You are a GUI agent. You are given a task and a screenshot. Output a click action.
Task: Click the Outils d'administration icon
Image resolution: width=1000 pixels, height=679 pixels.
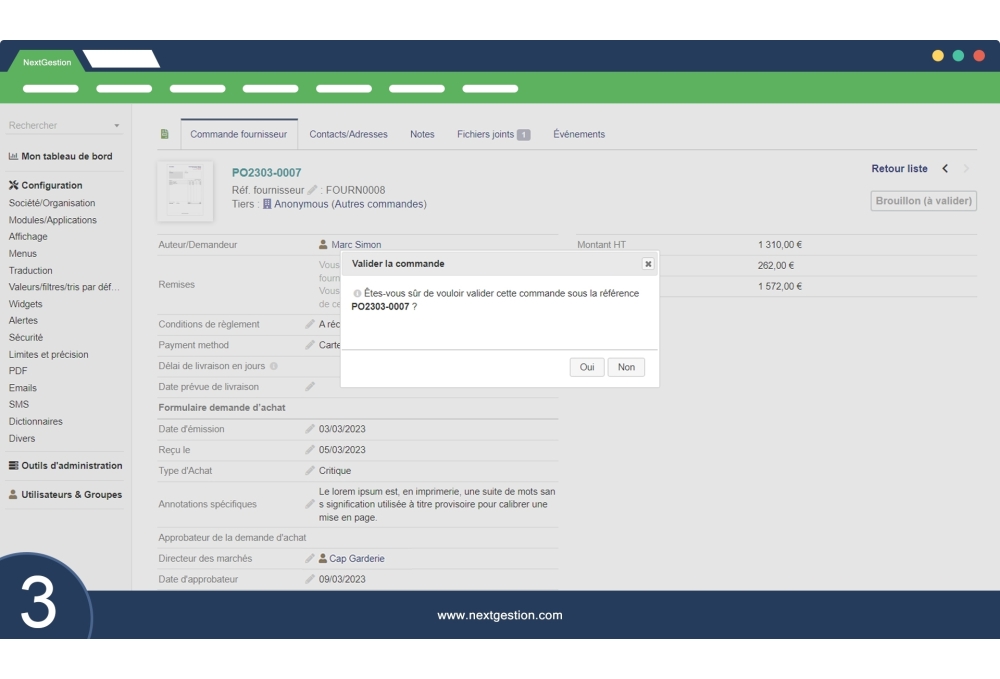[12, 466]
